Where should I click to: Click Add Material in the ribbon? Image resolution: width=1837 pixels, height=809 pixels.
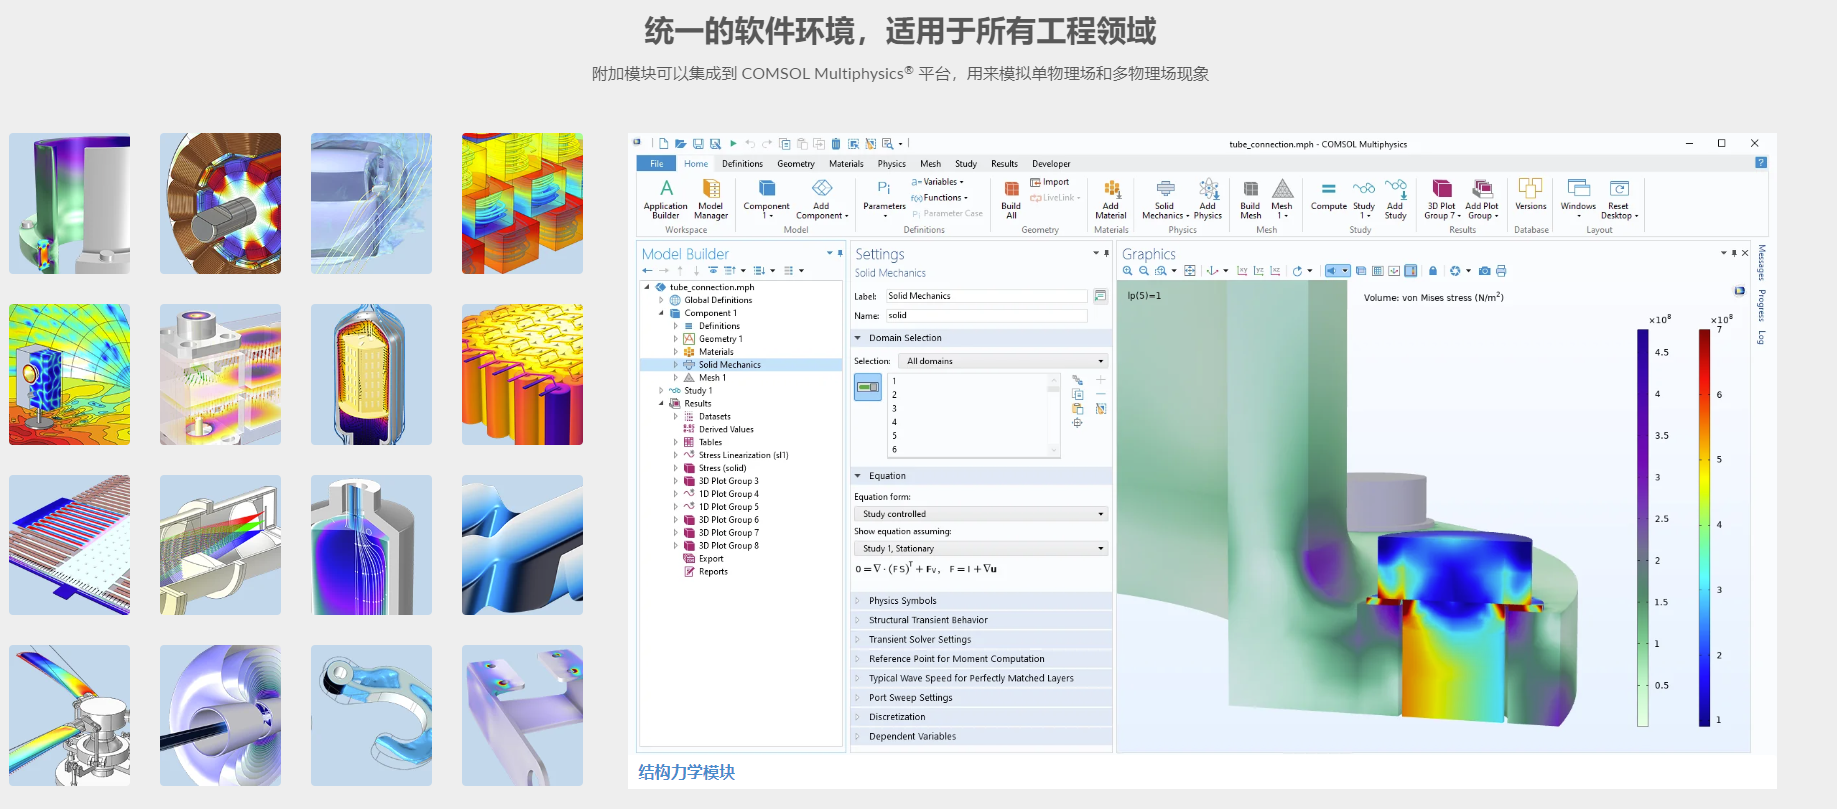tap(1110, 198)
